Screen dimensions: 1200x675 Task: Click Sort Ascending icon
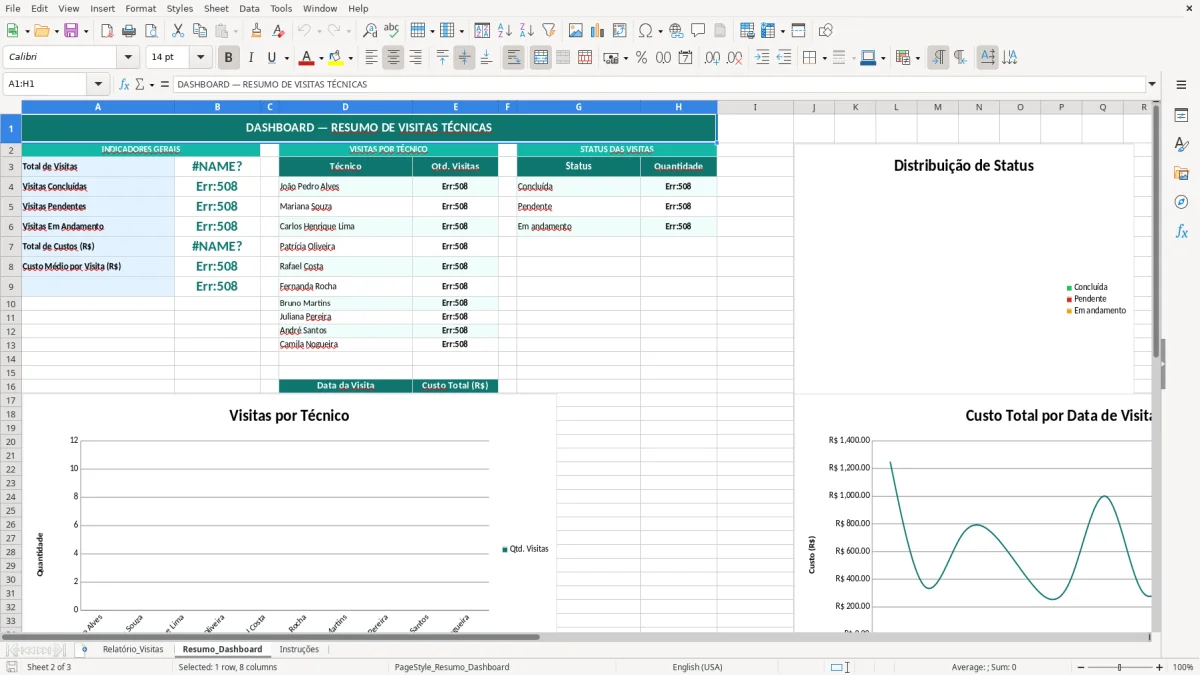[505, 31]
